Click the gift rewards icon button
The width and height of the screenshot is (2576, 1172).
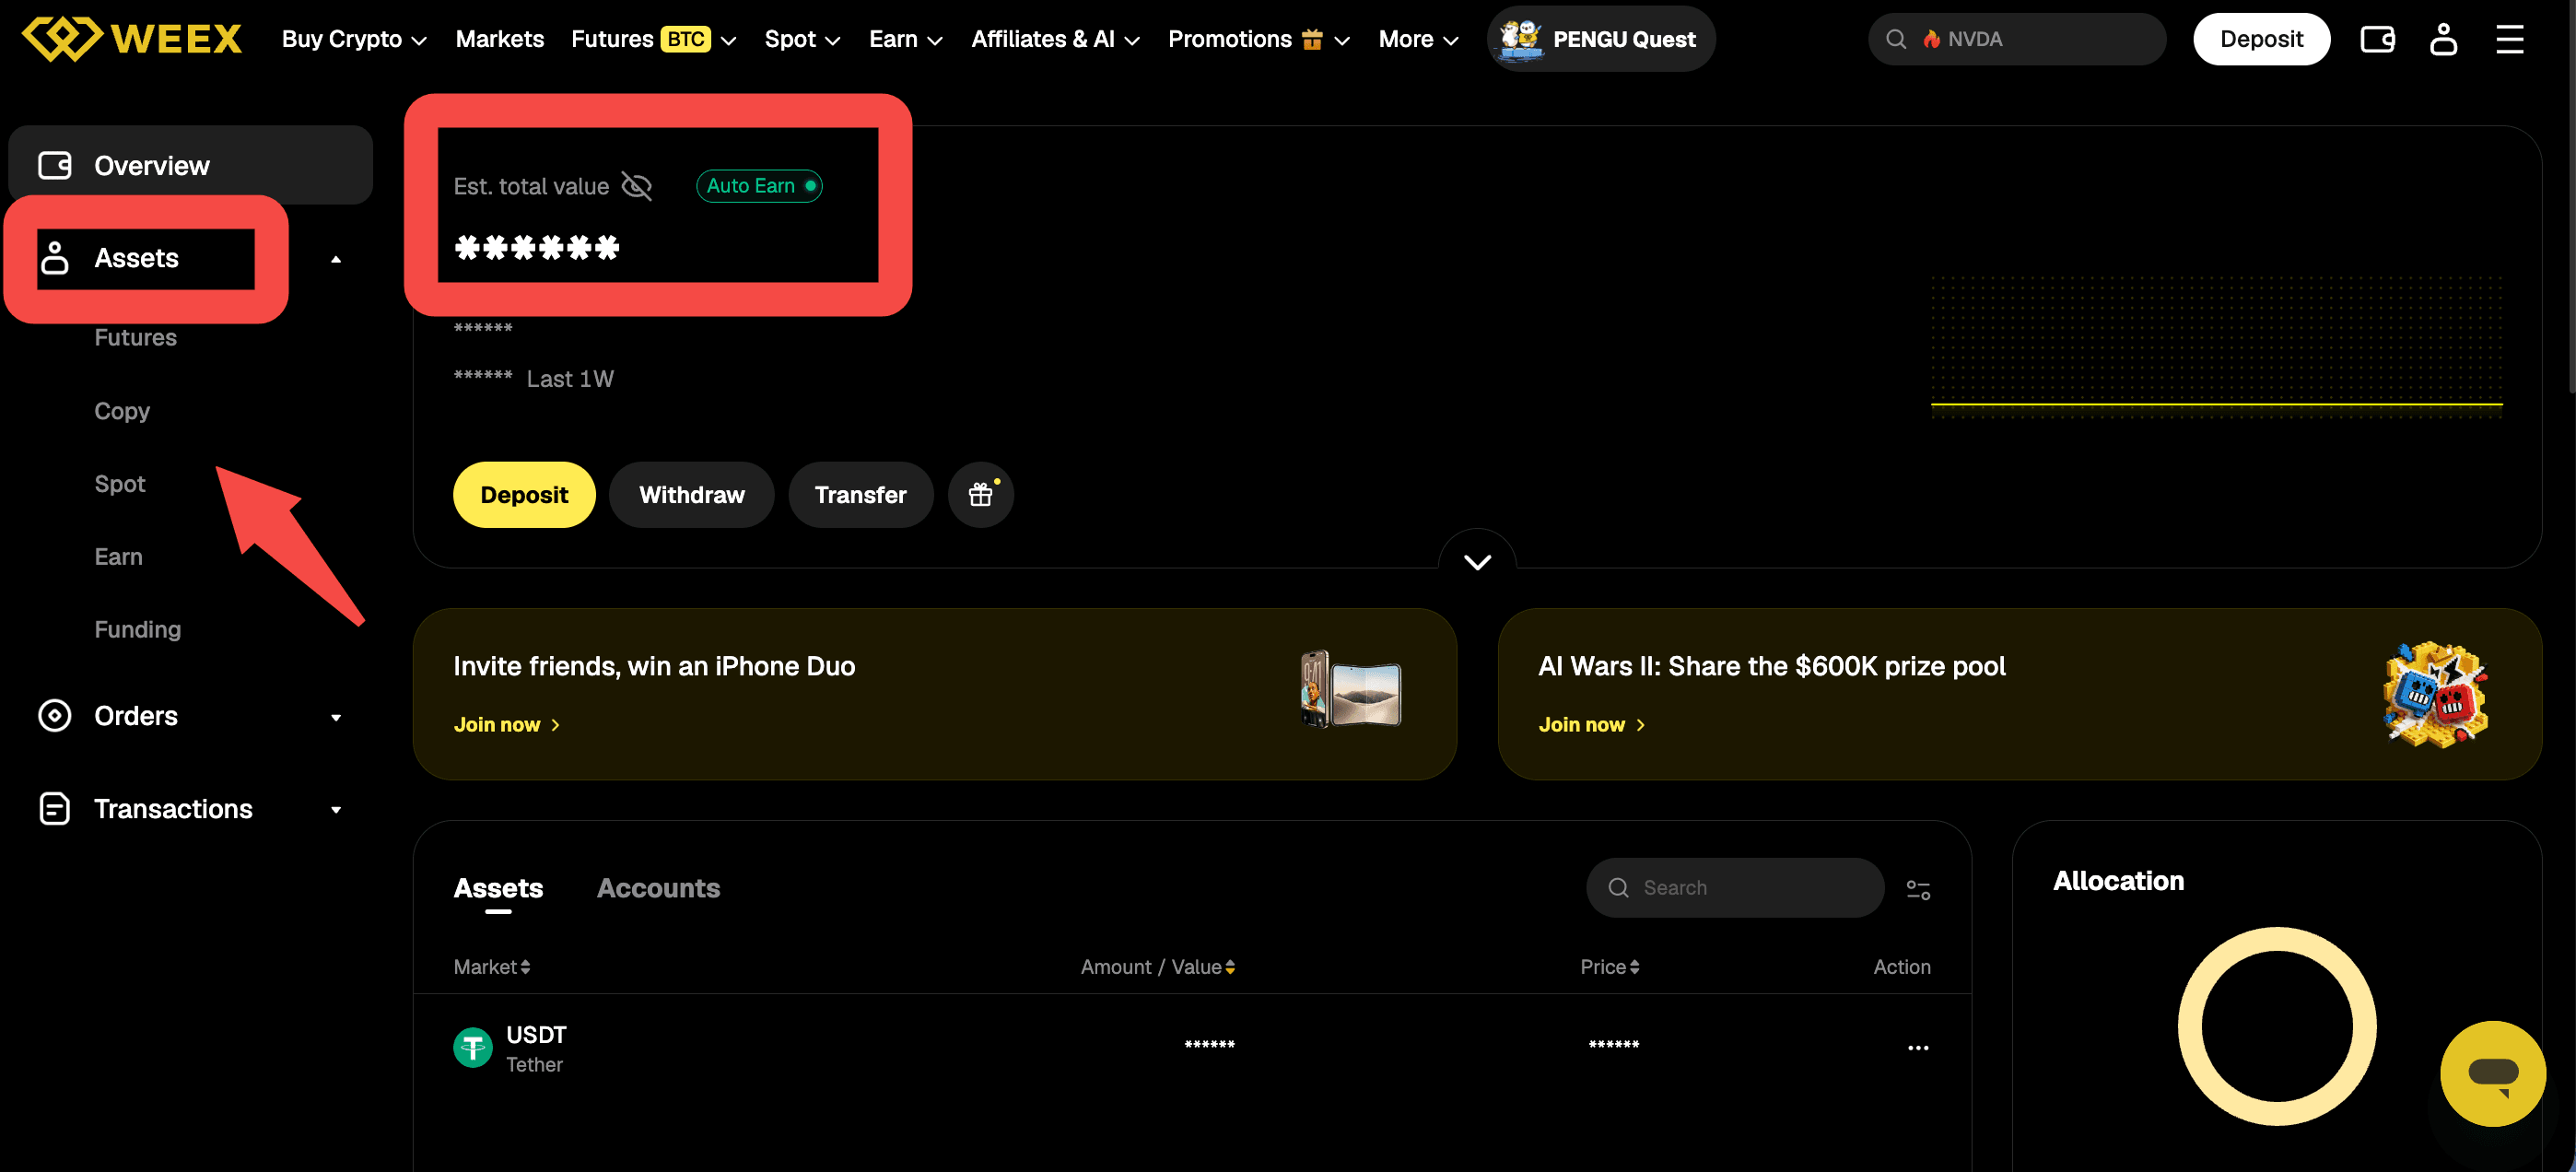tap(981, 494)
